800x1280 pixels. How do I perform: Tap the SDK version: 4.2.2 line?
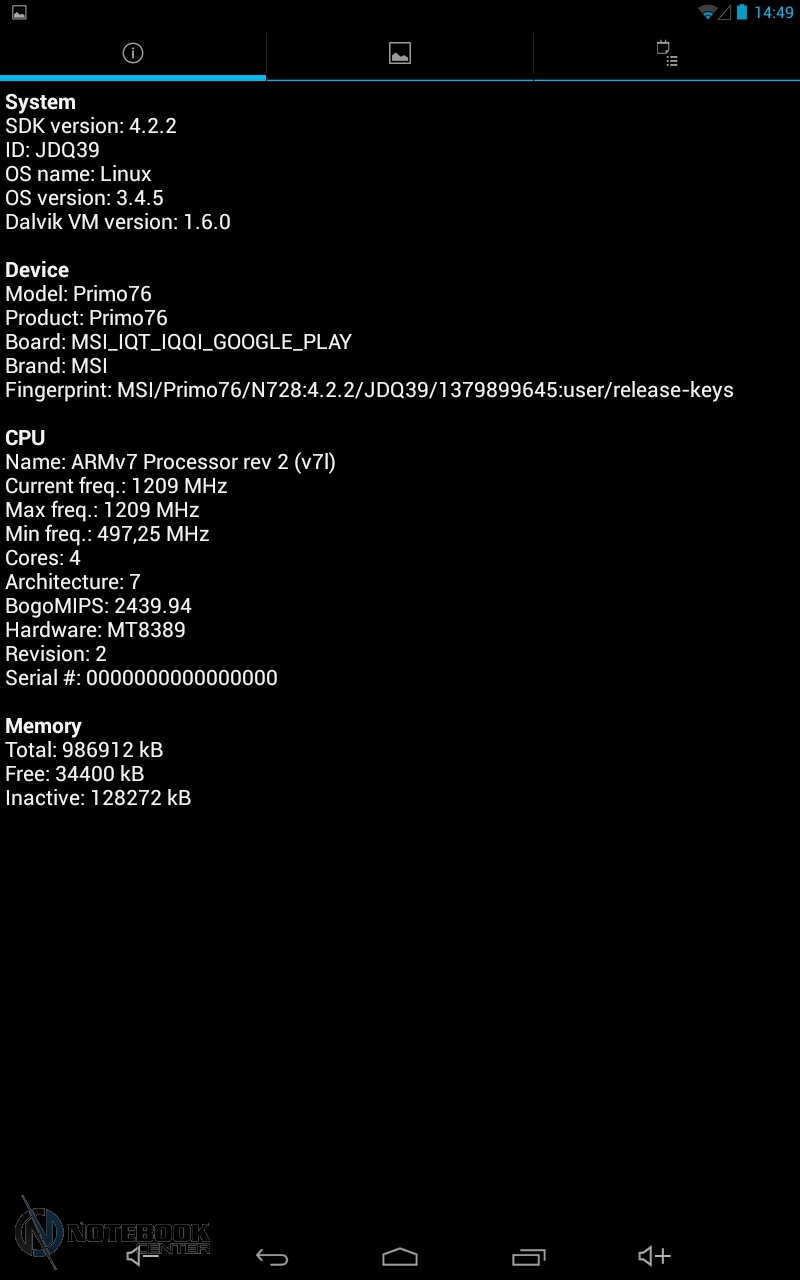[91, 126]
